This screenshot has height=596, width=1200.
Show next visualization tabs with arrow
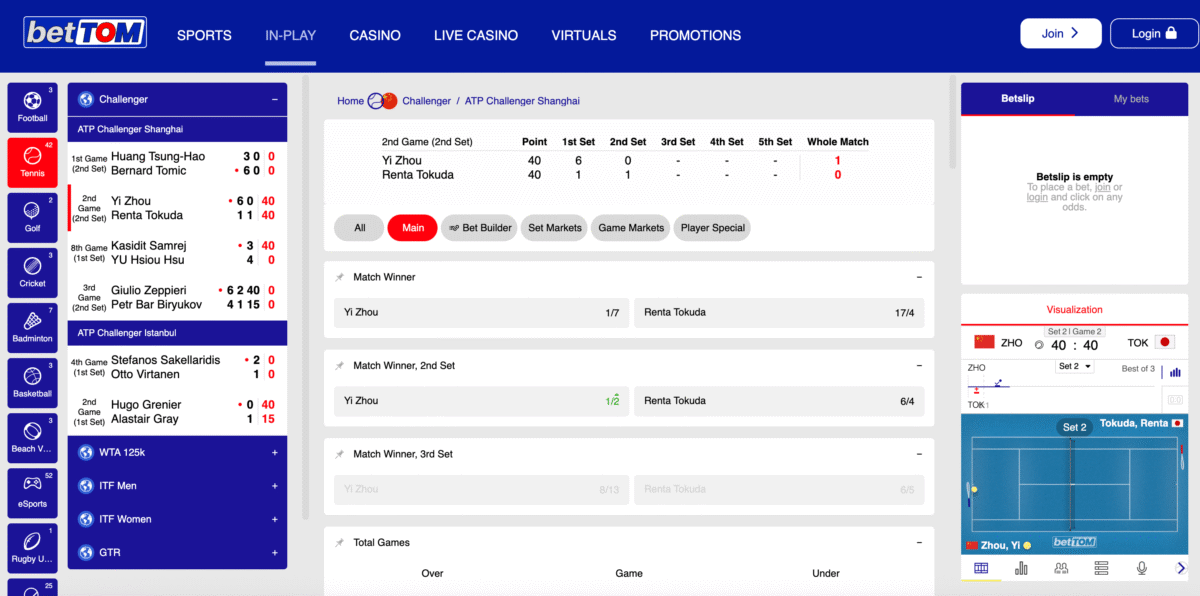[x=1180, y=568]
